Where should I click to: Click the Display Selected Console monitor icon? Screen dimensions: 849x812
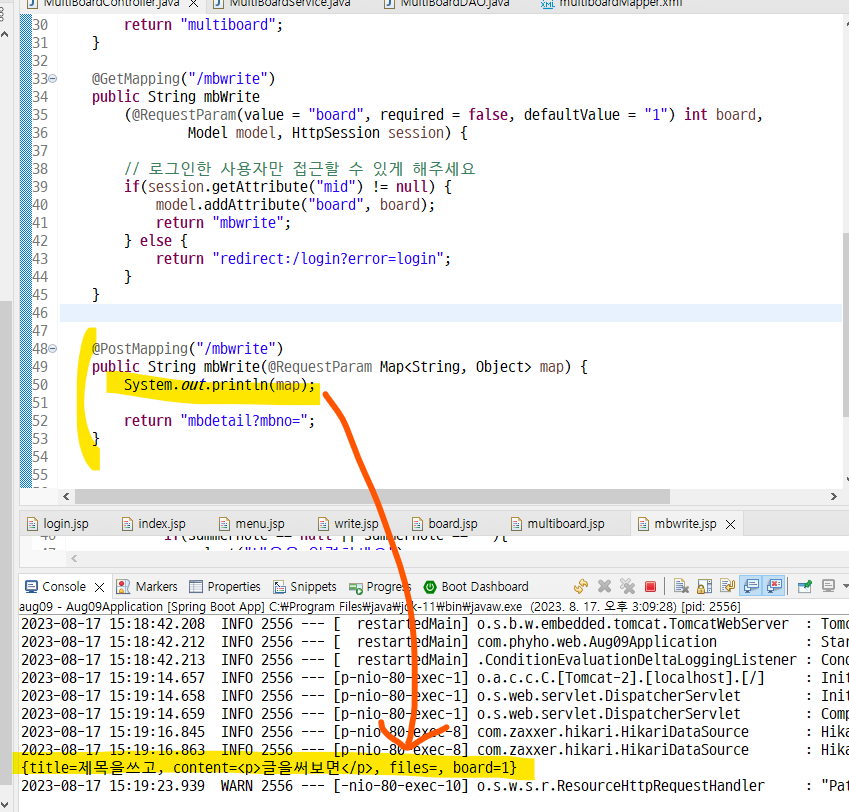pos(828,586)
